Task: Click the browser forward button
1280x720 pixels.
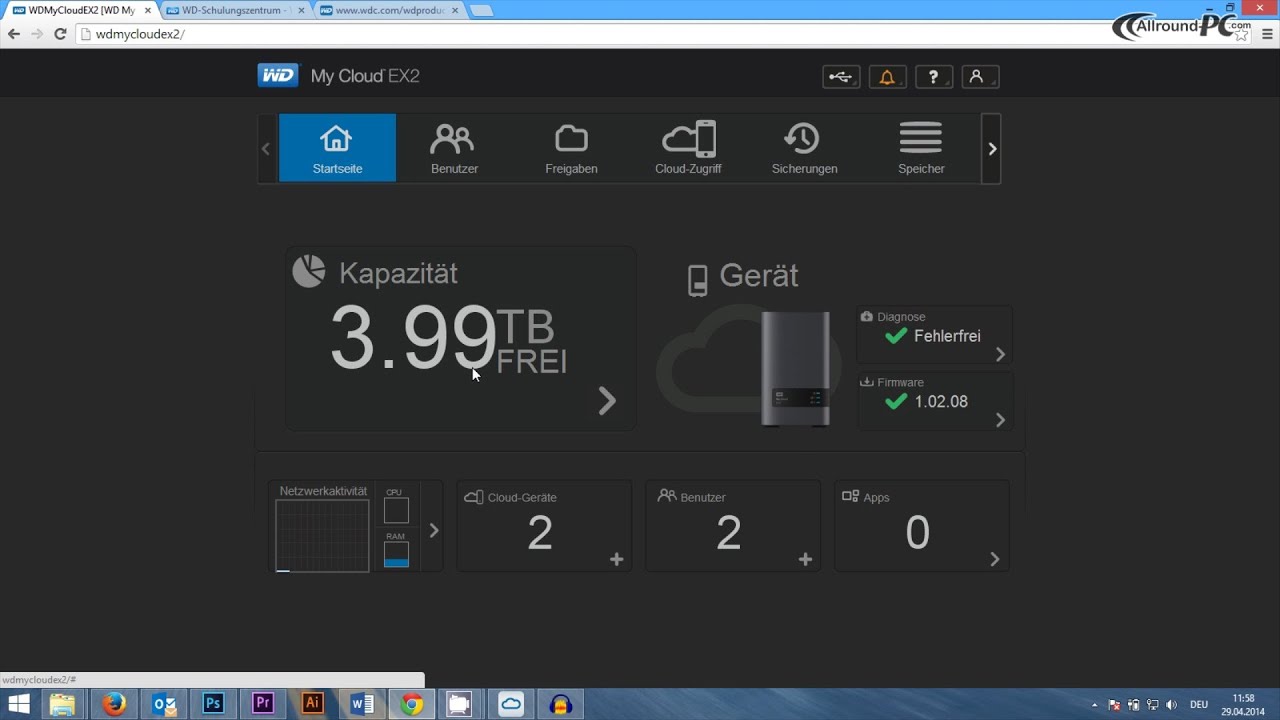Action: [x=37, y=34]
